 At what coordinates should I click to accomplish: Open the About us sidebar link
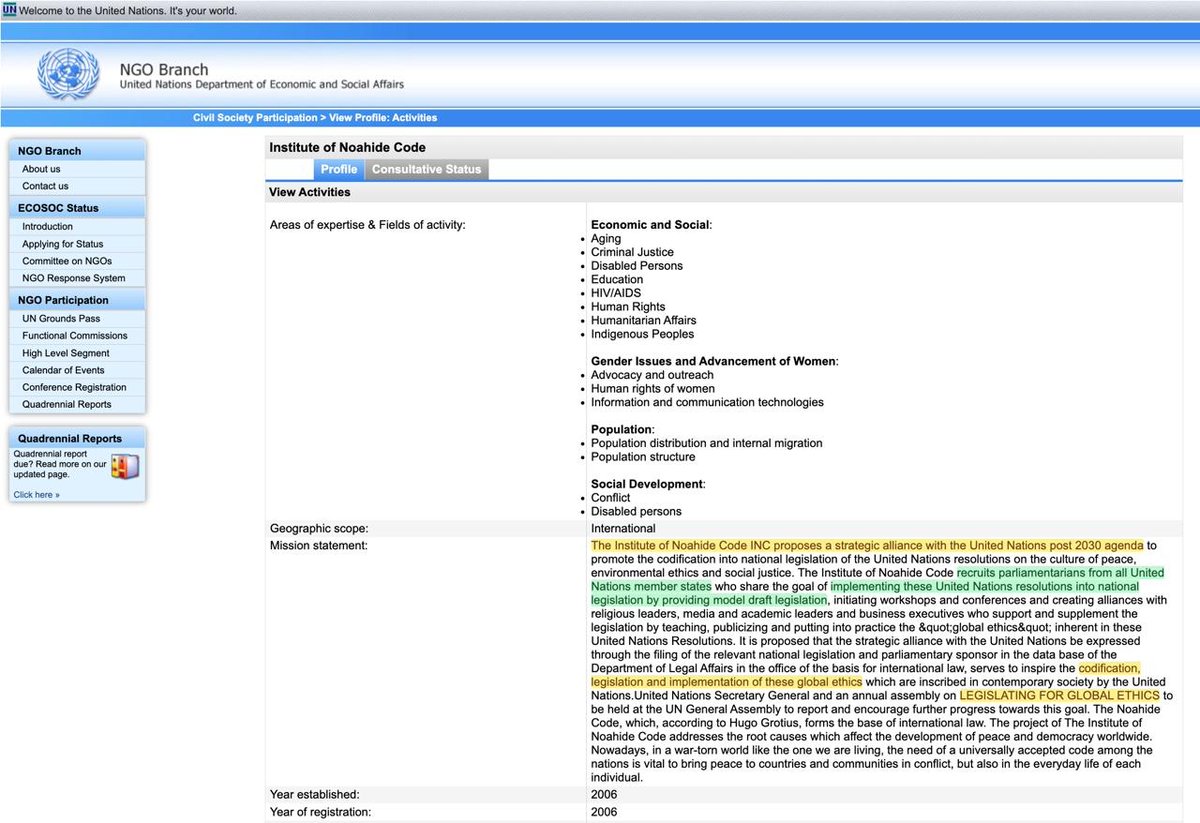pos(41,169)
